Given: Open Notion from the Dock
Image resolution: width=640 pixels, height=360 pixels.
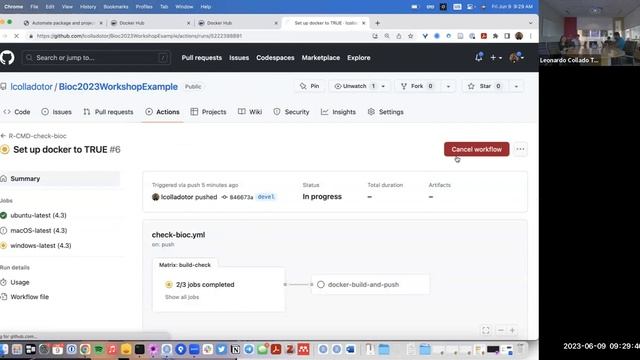Looking at the screenshot, I should 236,349.
